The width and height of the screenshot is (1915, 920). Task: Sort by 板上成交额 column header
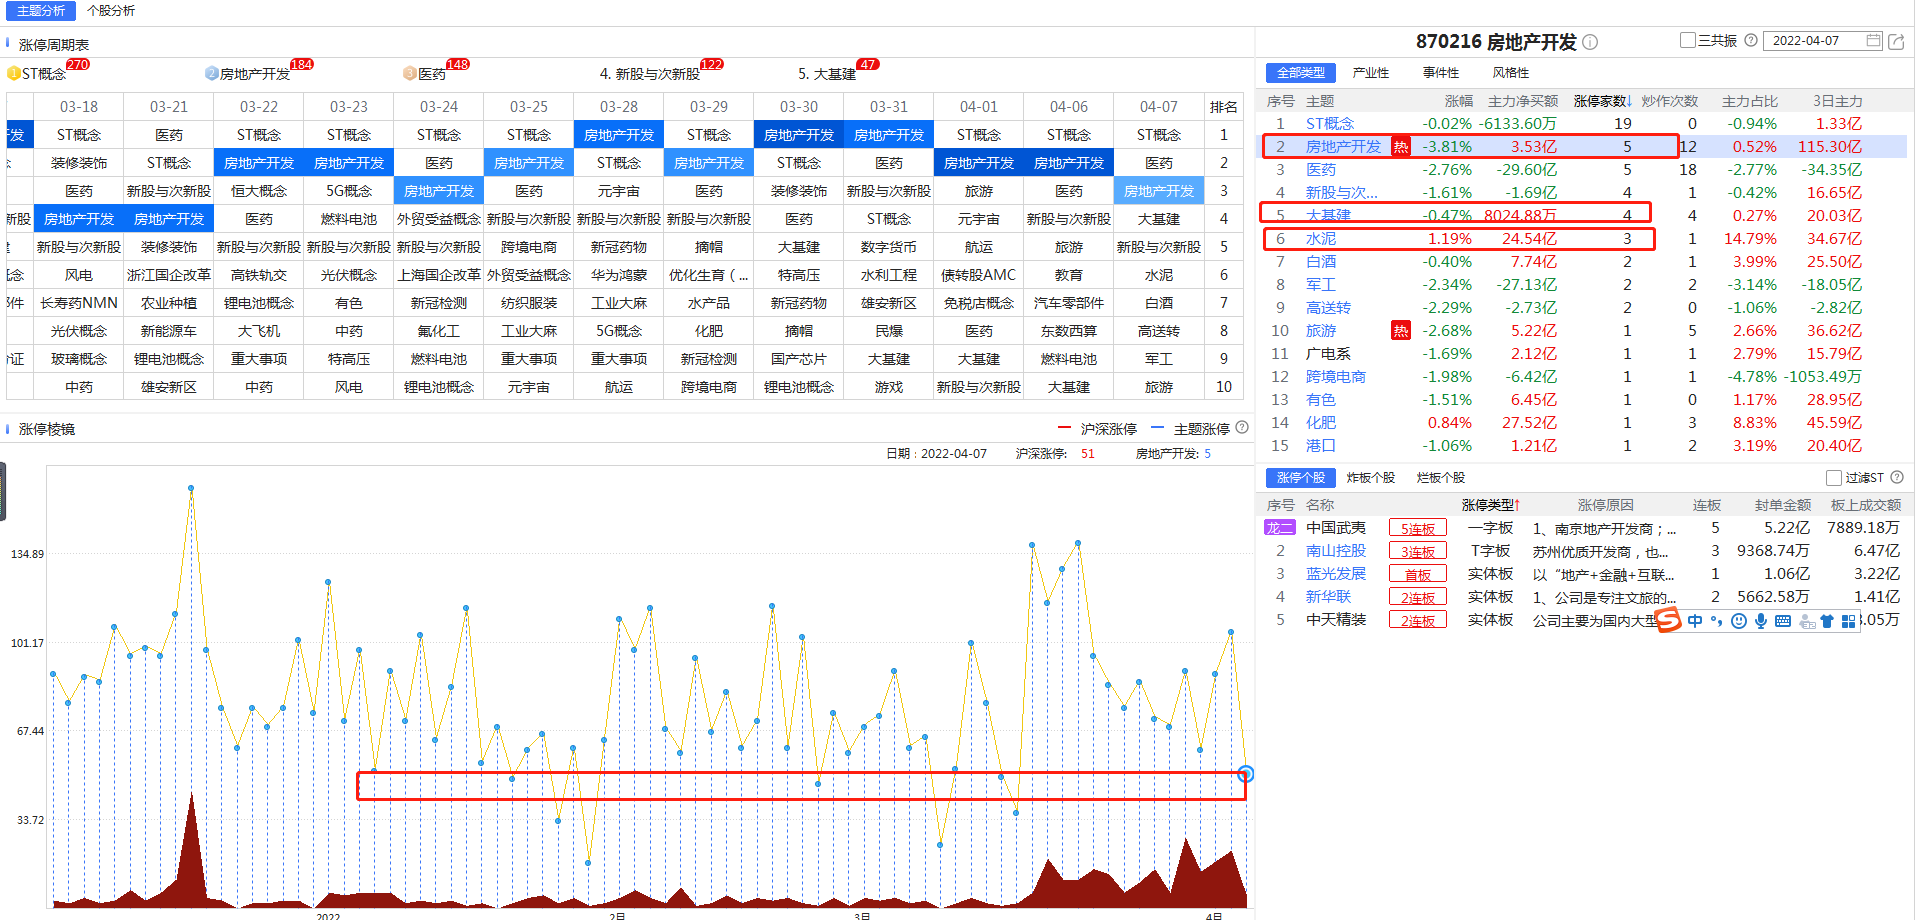pos(1865,505)
